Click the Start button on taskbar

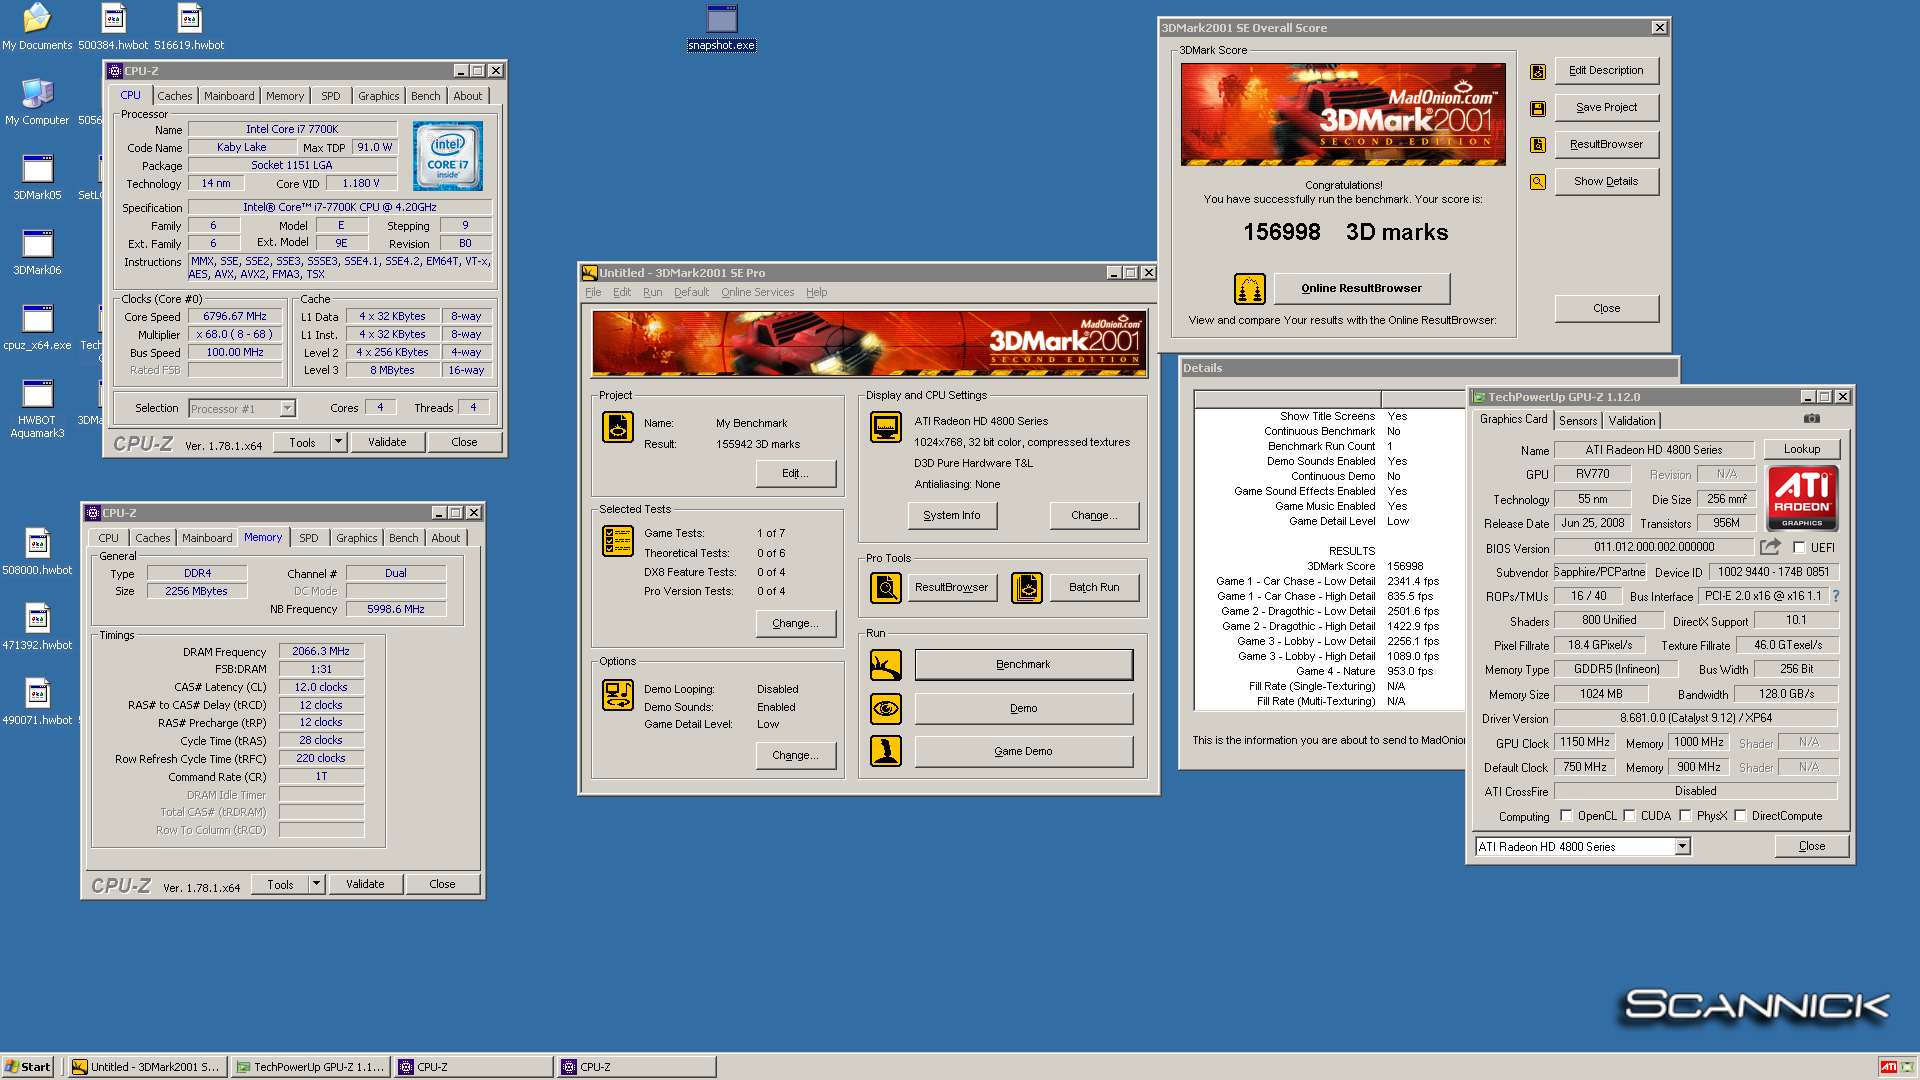(28, 1067)
